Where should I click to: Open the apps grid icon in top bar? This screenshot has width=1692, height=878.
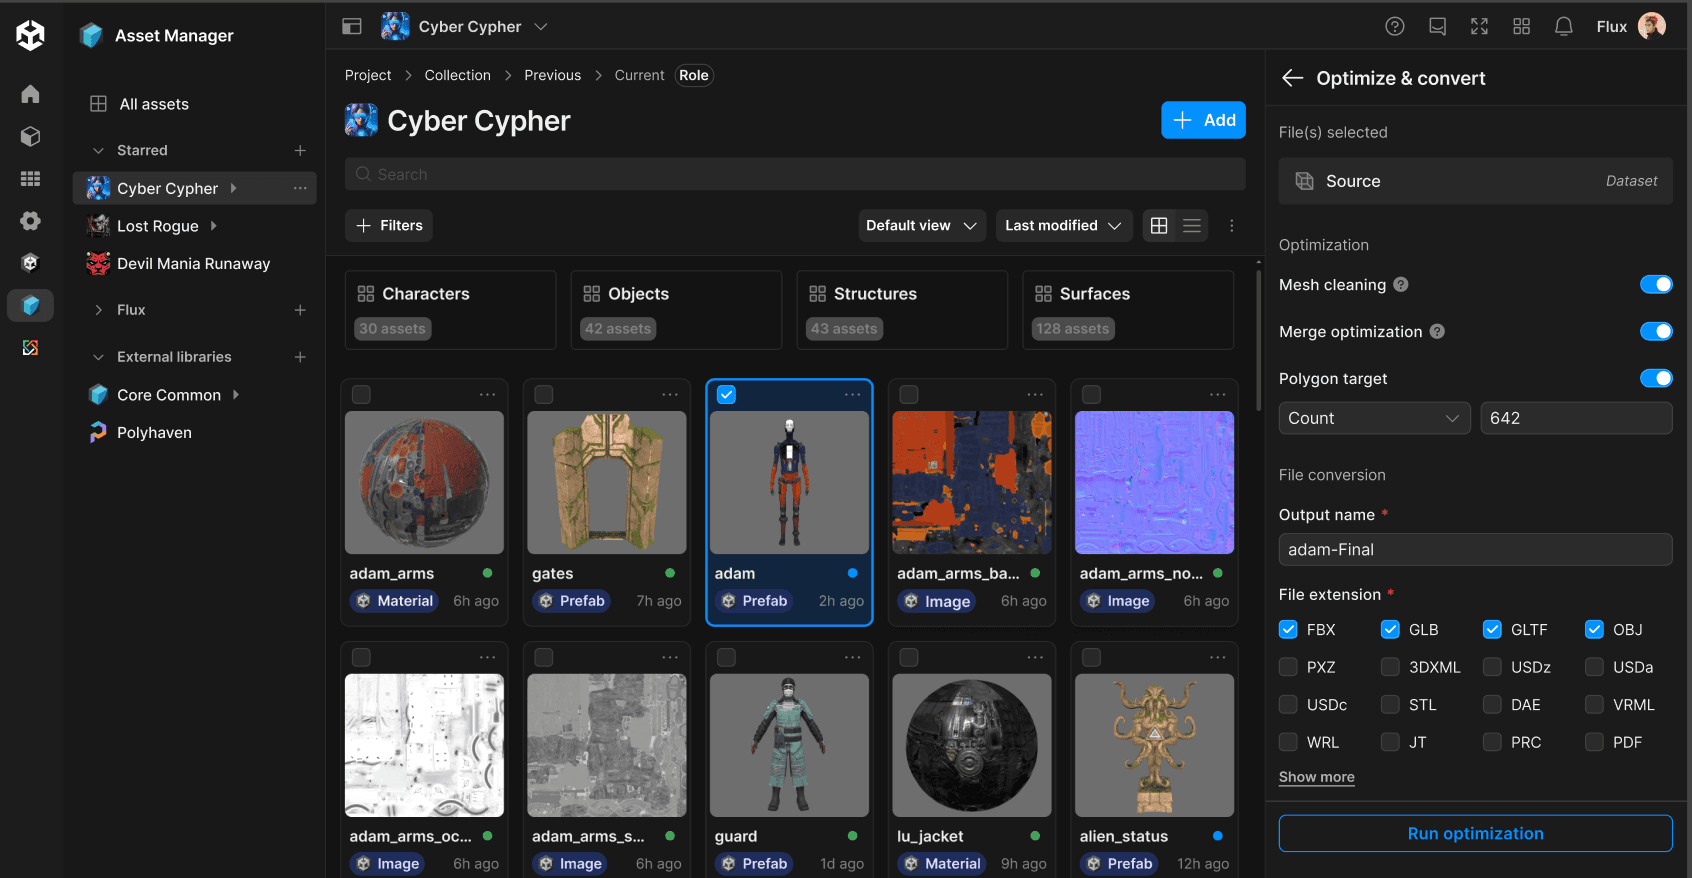pos(1521,27)
